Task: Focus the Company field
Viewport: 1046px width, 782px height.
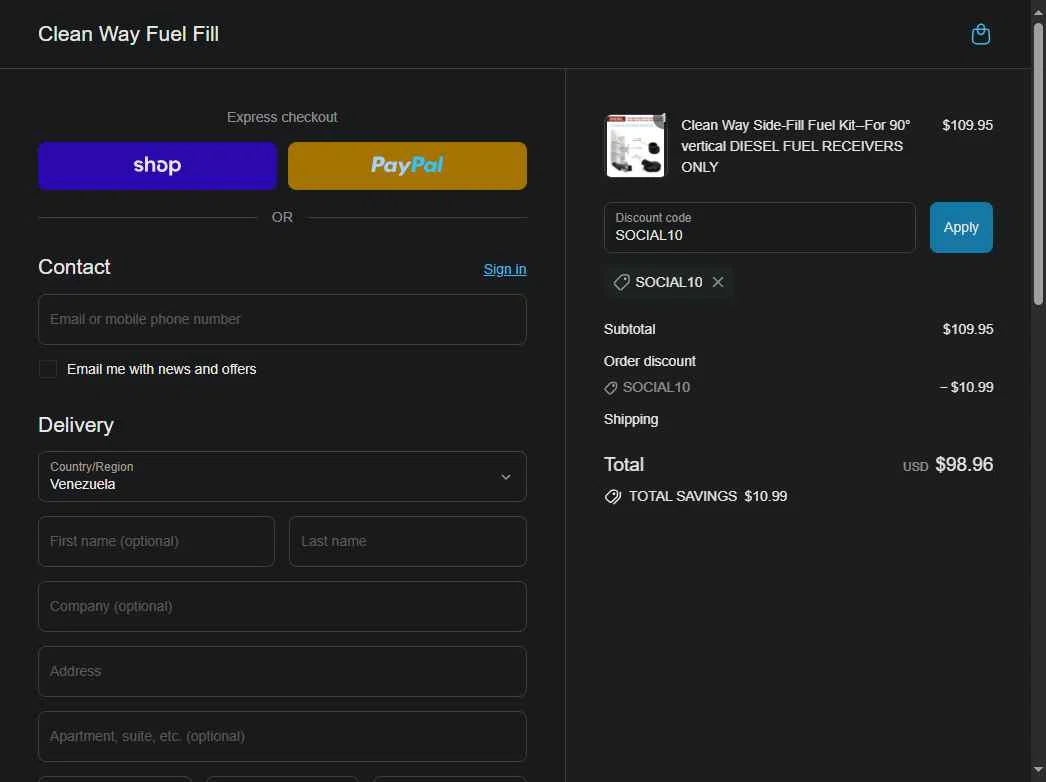Action: (282, 607)
